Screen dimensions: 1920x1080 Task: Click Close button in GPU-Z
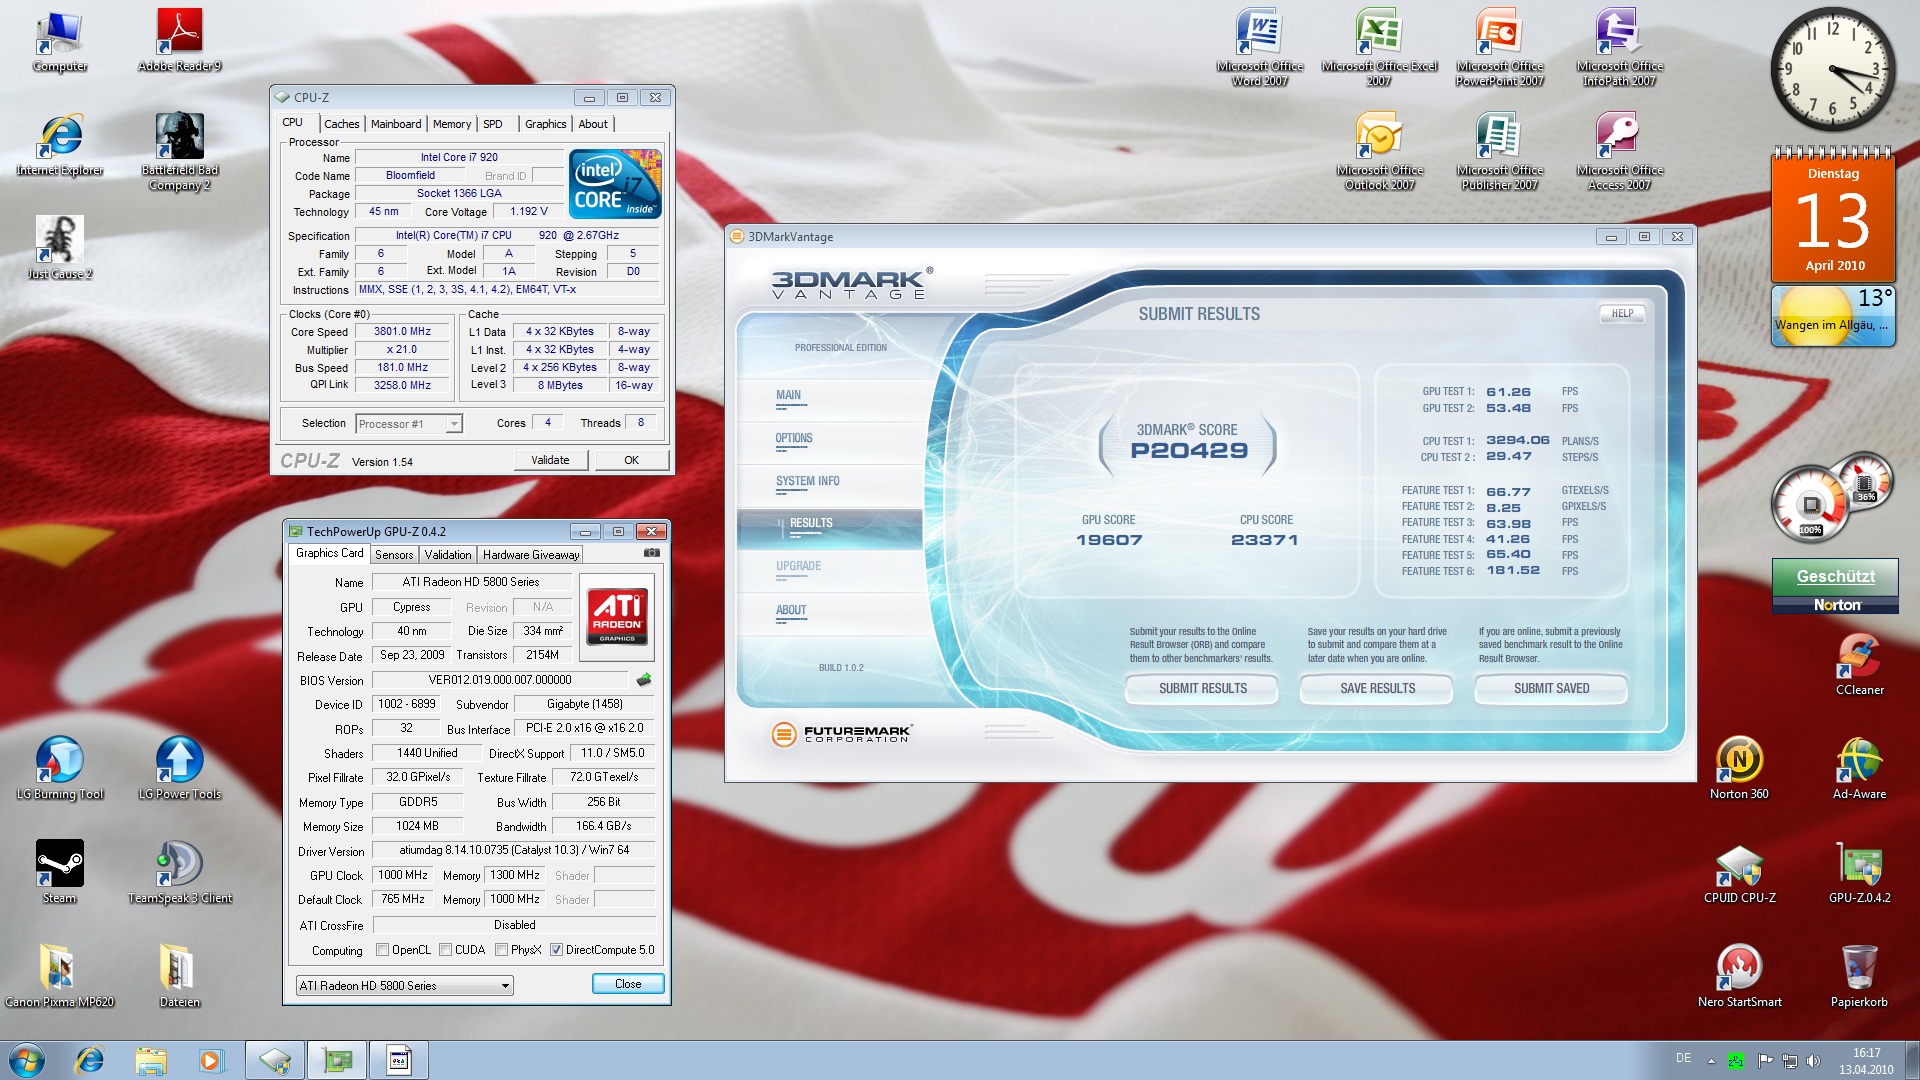628,984
